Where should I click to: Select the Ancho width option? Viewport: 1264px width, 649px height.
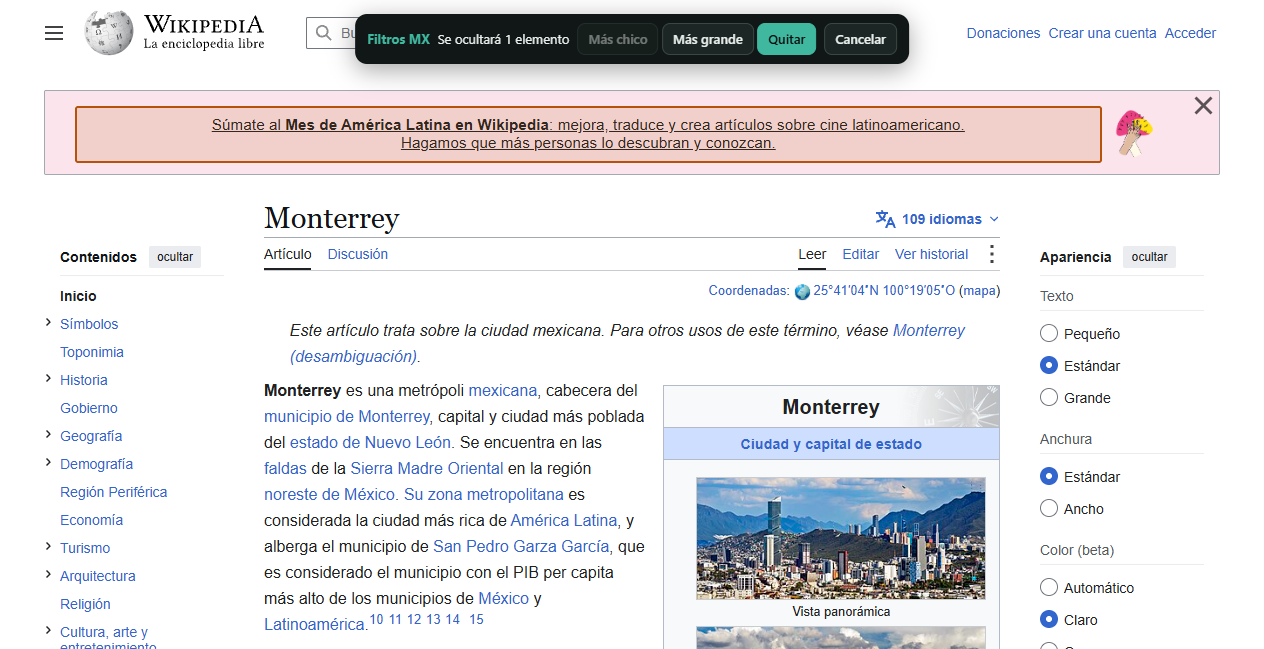[x=1049, y=508]
